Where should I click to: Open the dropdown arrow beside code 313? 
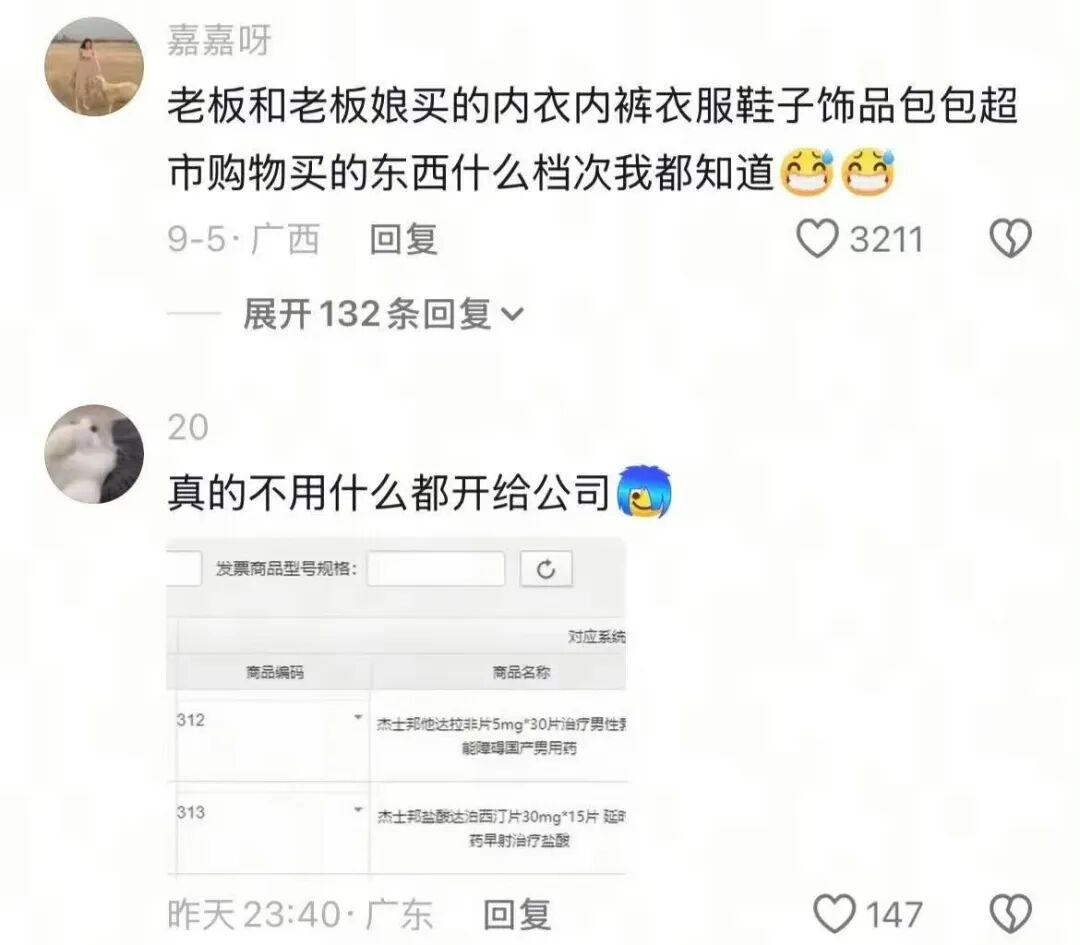pos(357,809)
